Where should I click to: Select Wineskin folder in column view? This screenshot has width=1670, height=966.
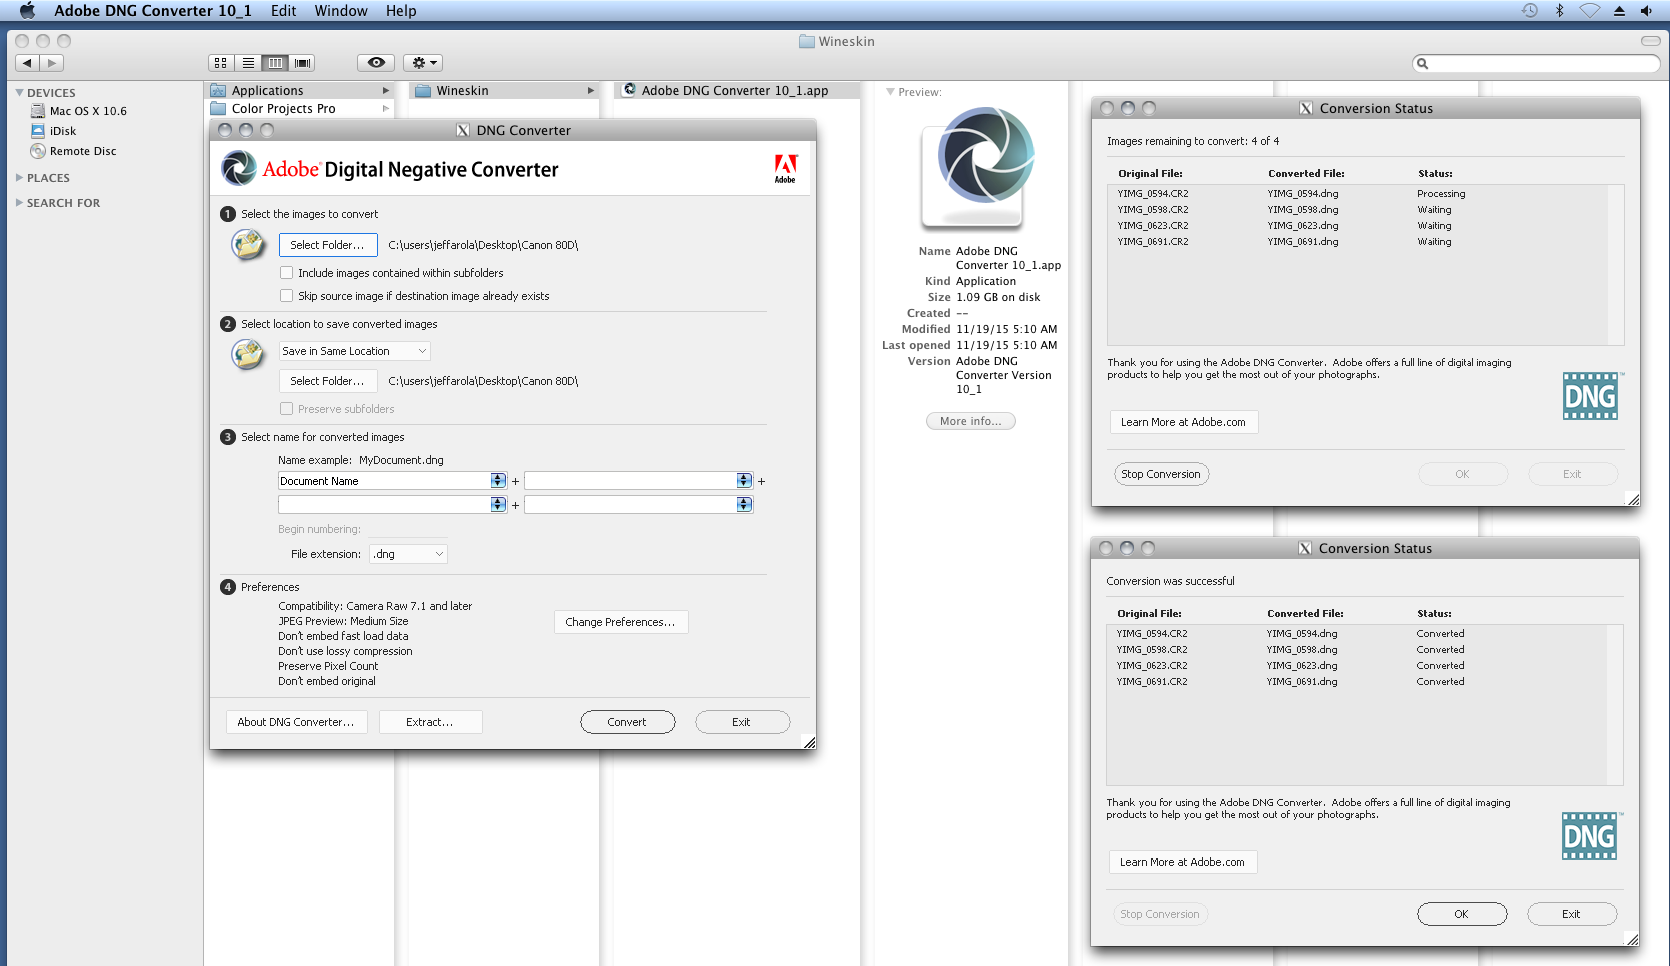click(505, 90)
